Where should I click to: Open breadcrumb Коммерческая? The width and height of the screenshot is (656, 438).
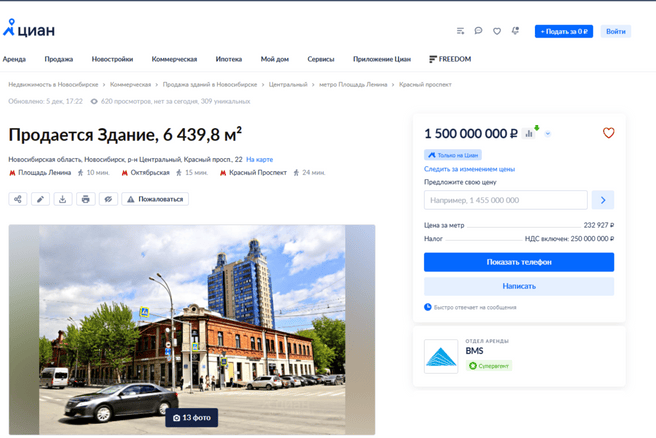click(130, 85)
